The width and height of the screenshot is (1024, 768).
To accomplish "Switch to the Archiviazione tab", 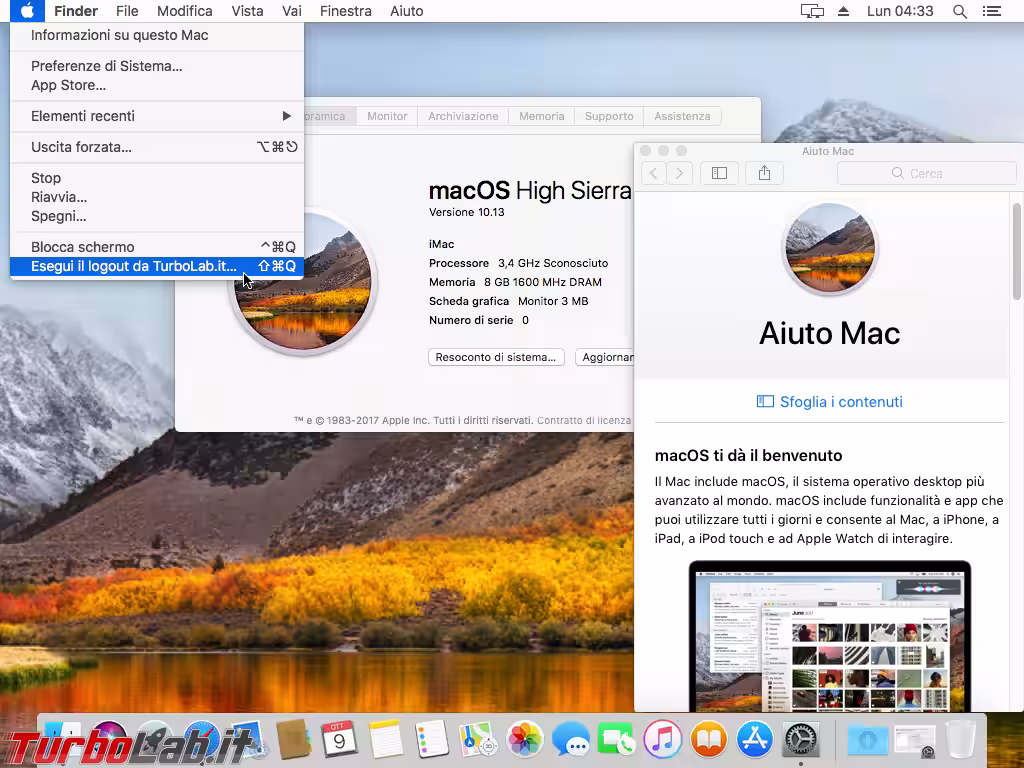I will pyautogui.click(x=462, y=116).
